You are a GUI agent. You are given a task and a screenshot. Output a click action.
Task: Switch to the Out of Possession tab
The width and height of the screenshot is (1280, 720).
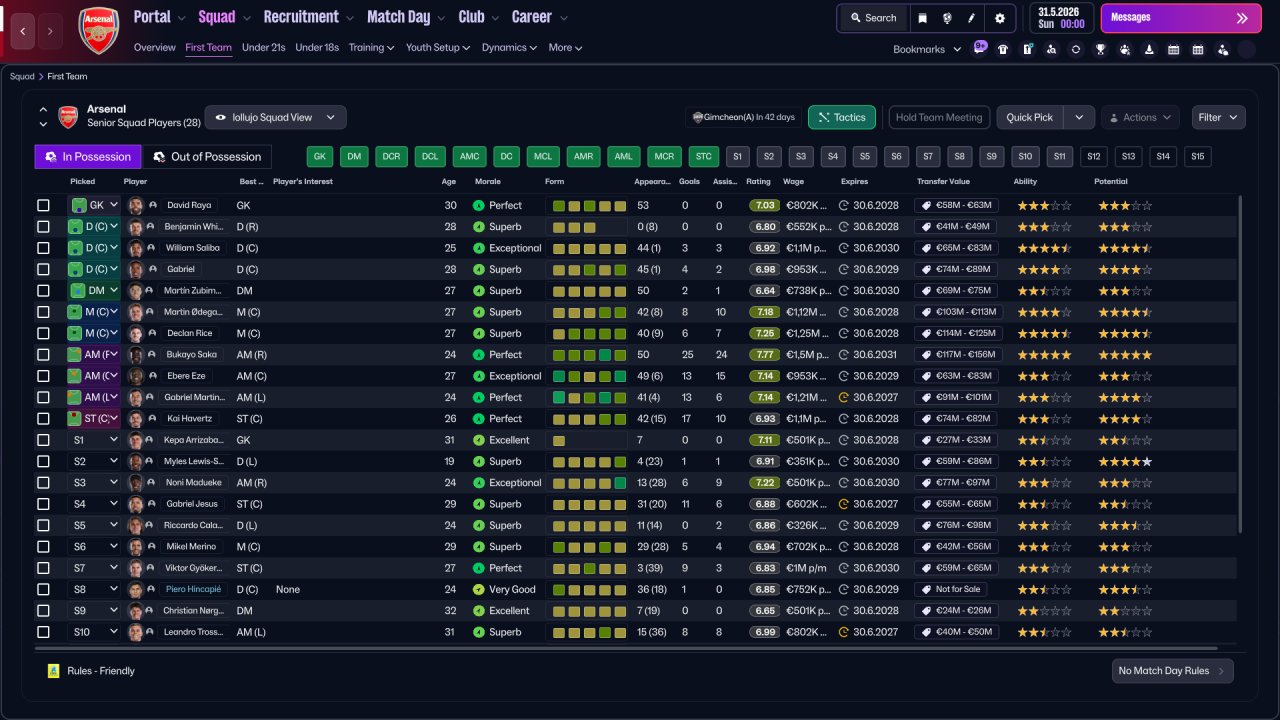(x=207, y=157)
